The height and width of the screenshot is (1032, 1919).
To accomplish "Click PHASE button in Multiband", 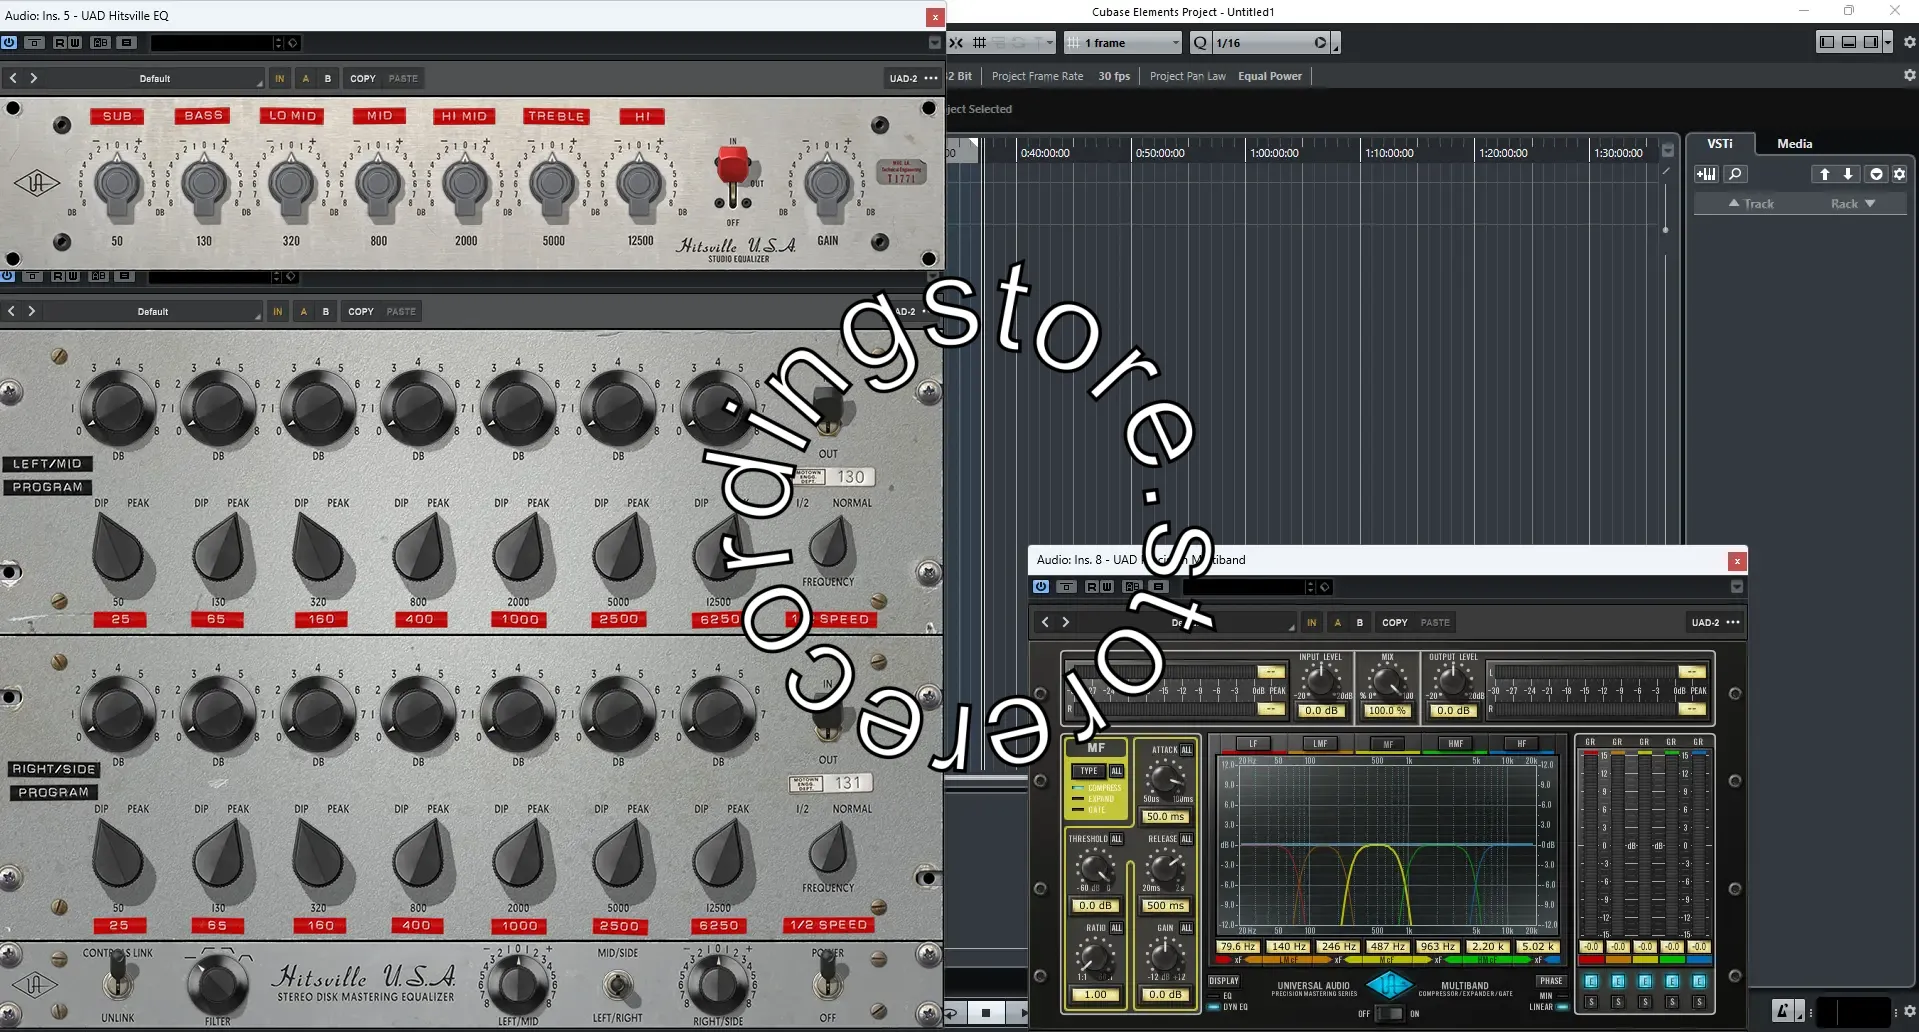I will pyautogui.click(x=1551, y=981).
